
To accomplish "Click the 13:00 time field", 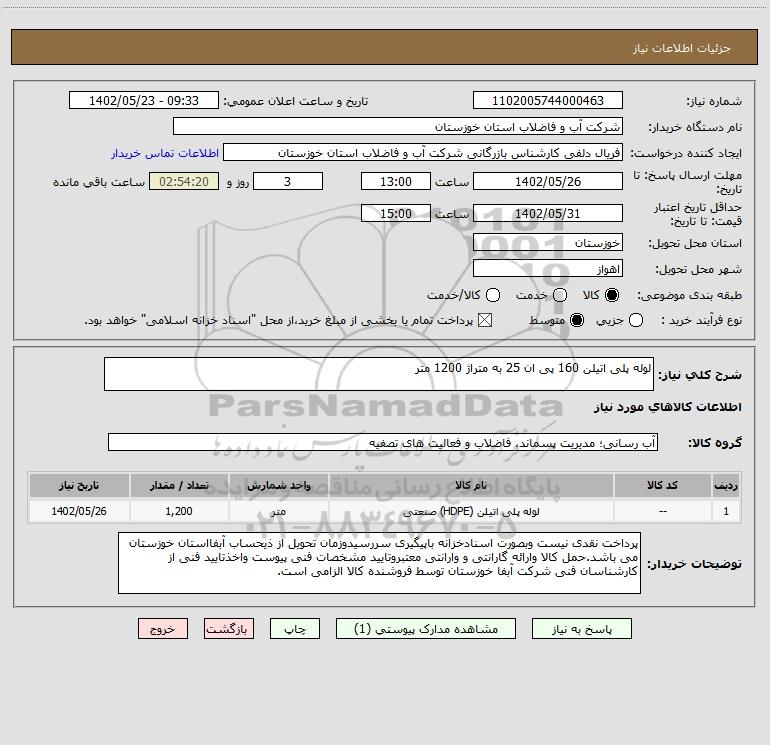I will coord(396,181).
